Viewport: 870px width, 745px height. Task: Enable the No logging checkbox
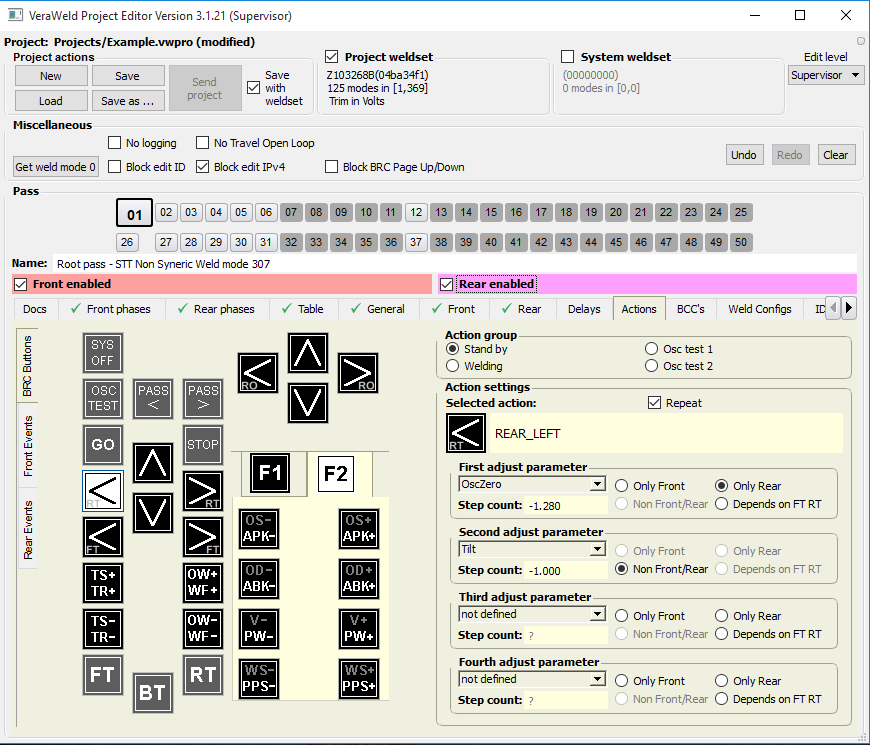114,143
